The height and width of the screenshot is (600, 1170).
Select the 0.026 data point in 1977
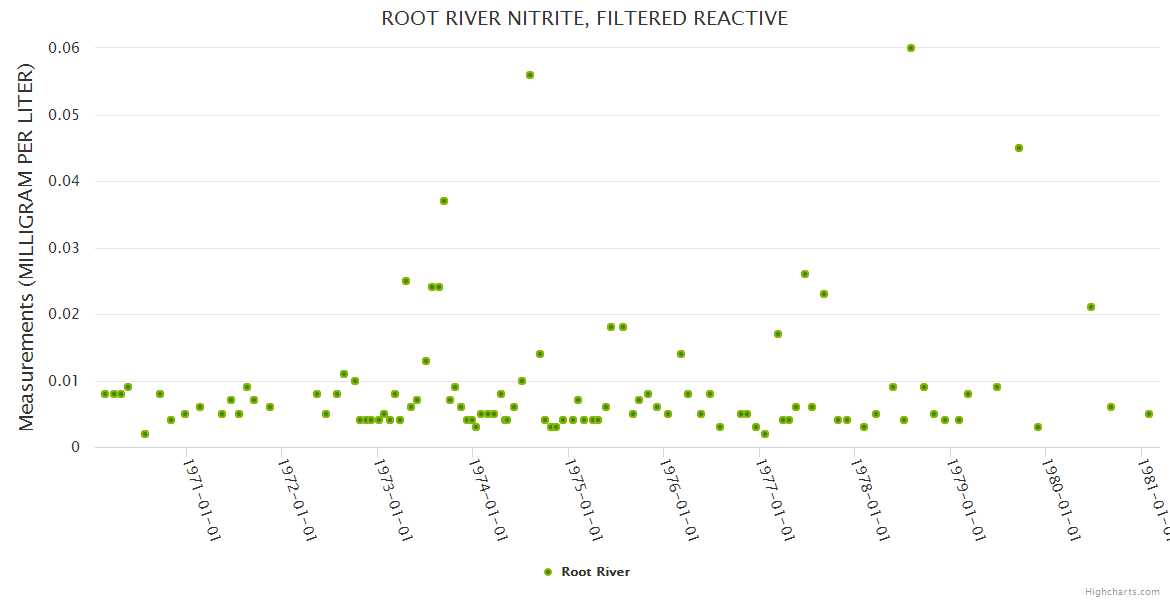click(x=805, y=274)
